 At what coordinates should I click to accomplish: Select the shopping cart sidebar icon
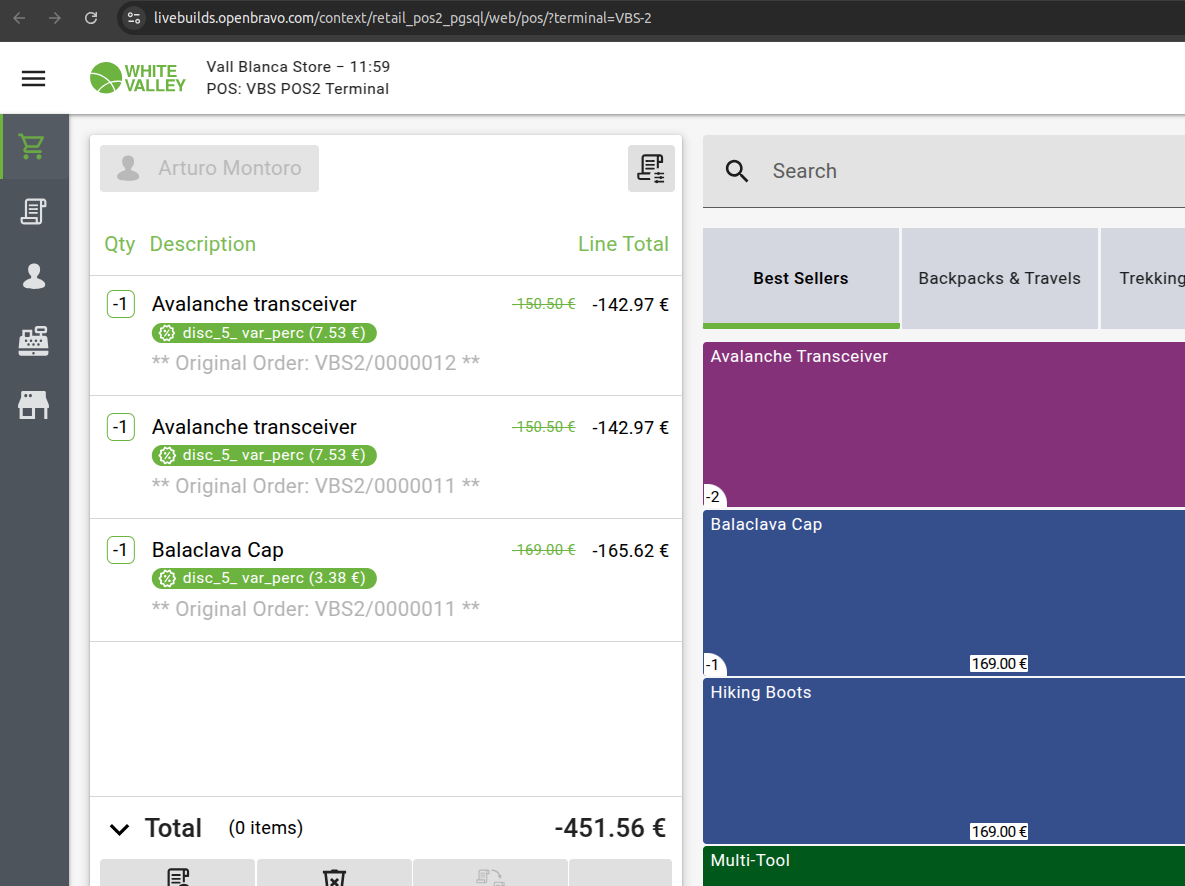point(33,147)
